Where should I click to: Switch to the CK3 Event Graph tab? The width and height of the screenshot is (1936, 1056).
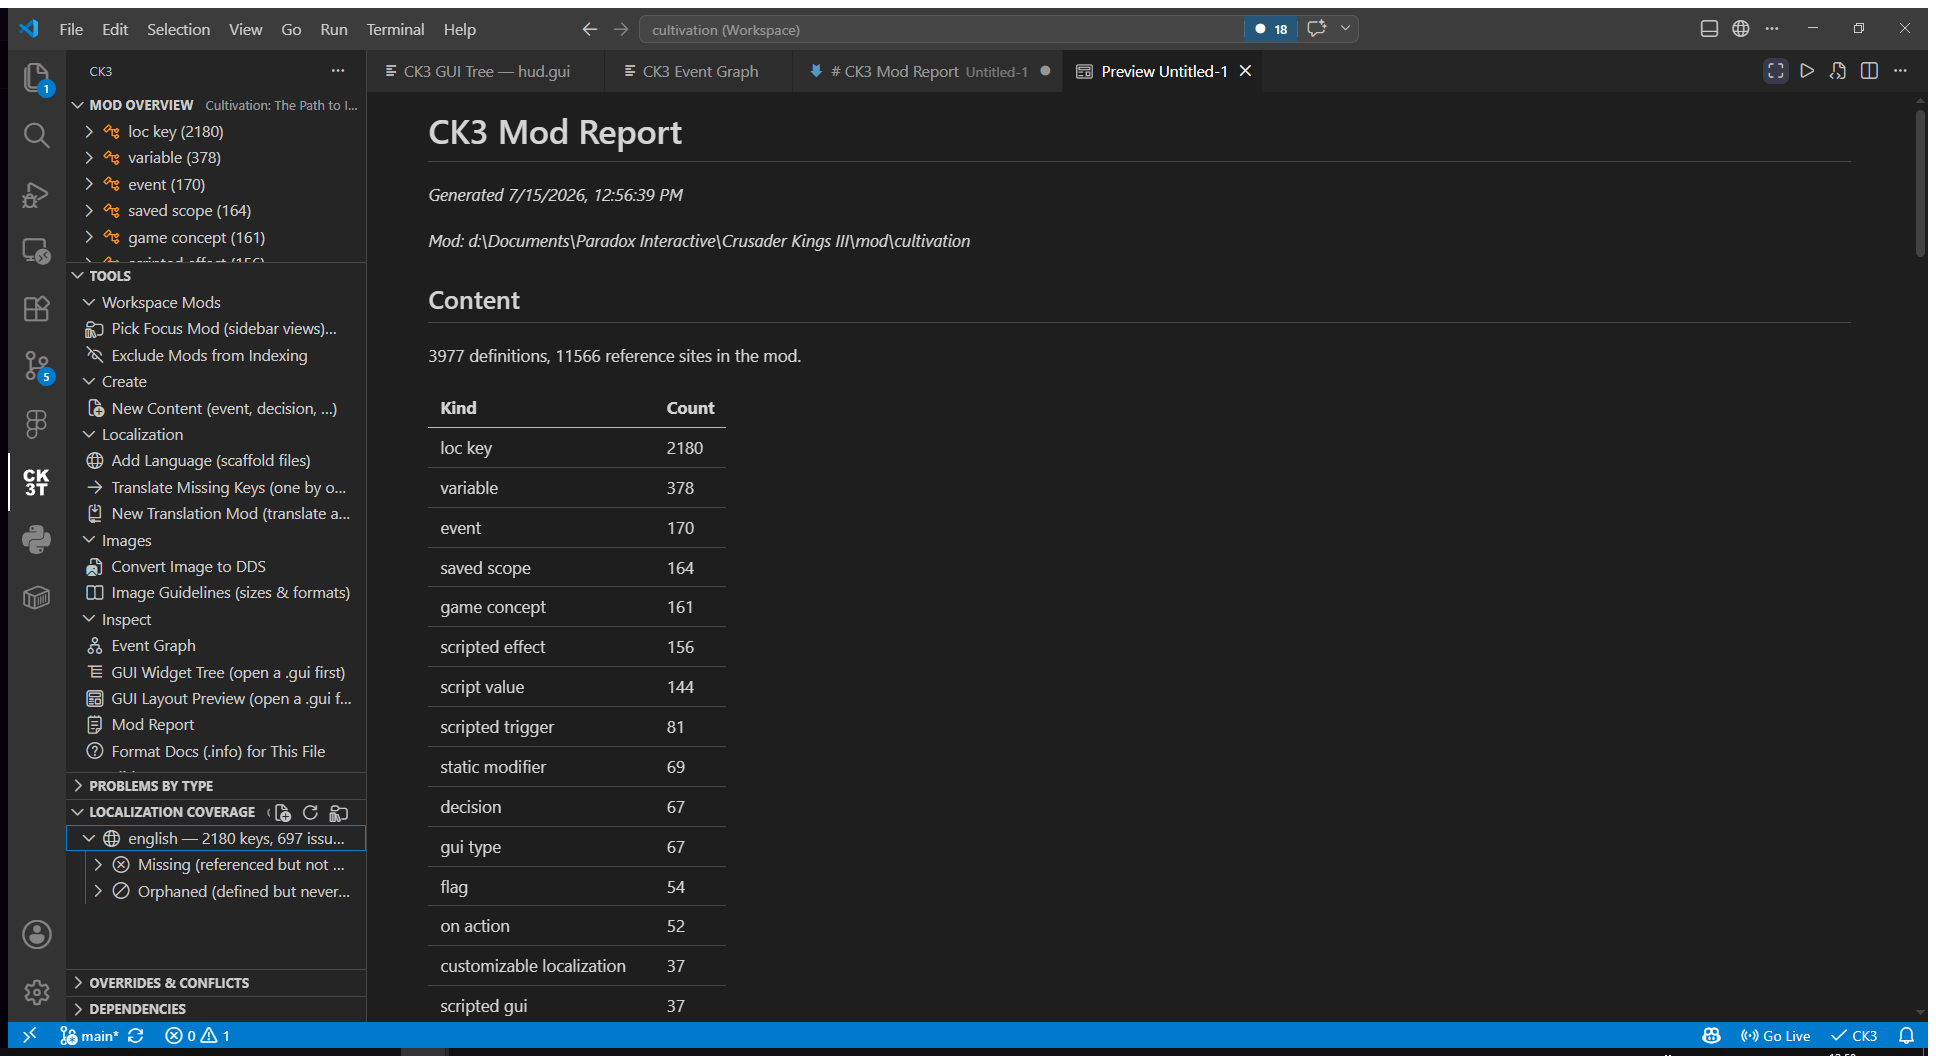click(x=690, y=71)
